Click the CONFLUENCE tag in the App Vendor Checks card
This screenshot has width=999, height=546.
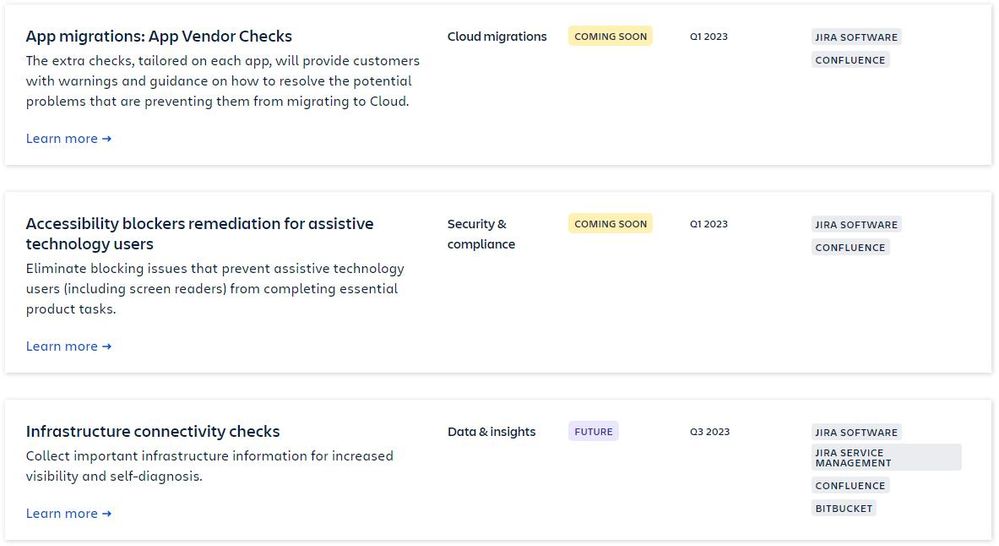(x=850, y=60)
